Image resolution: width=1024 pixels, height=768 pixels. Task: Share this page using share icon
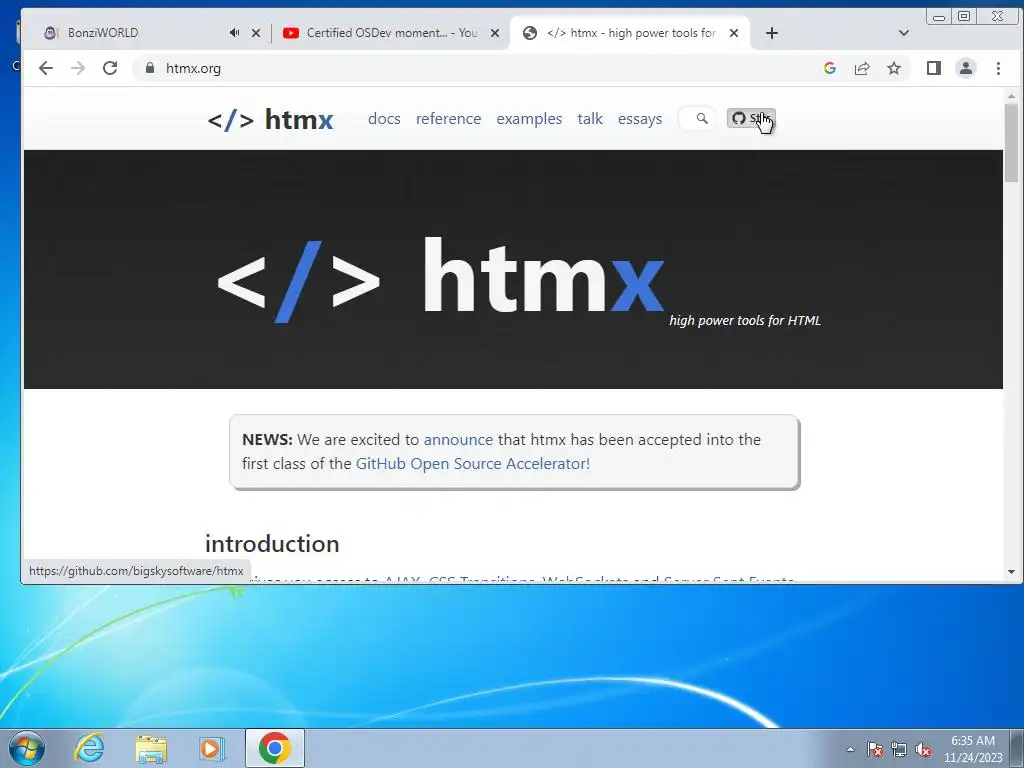[862, 68]
